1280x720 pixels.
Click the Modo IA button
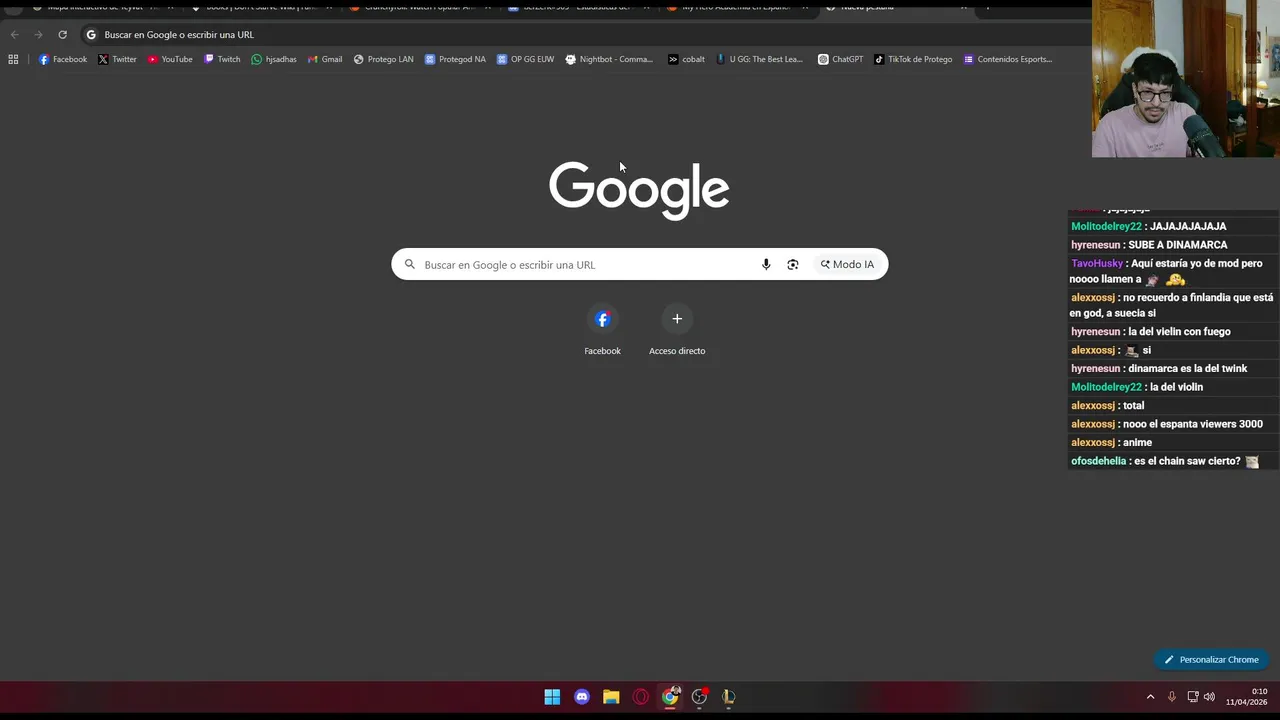847,264
